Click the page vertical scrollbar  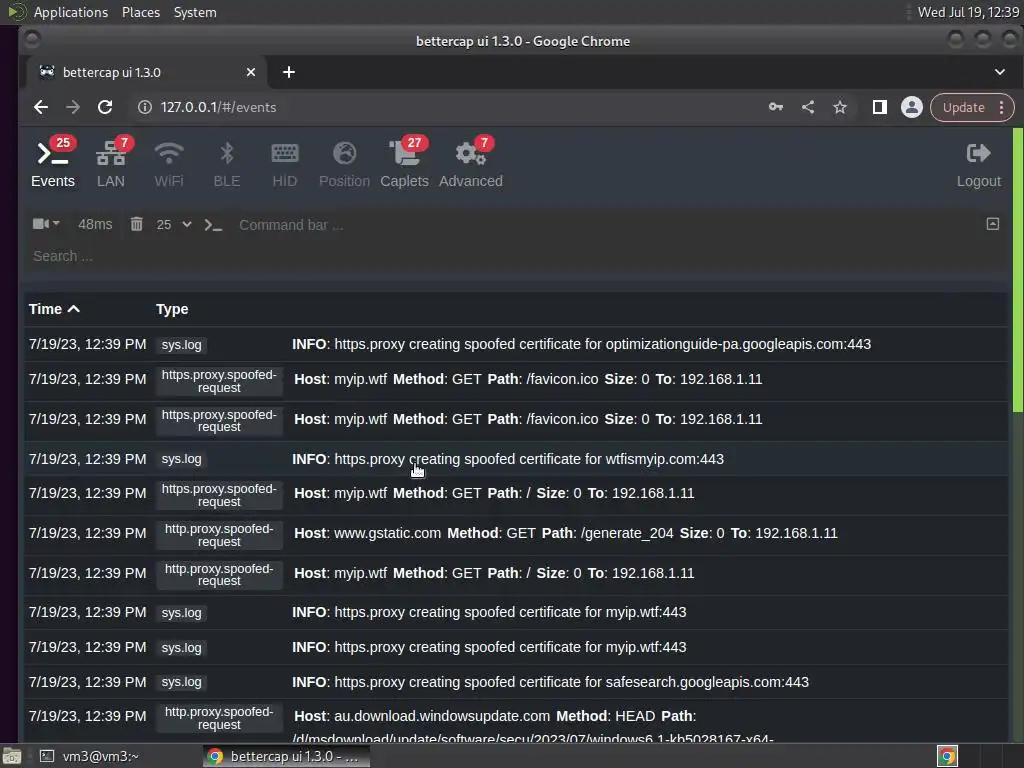1017,270
